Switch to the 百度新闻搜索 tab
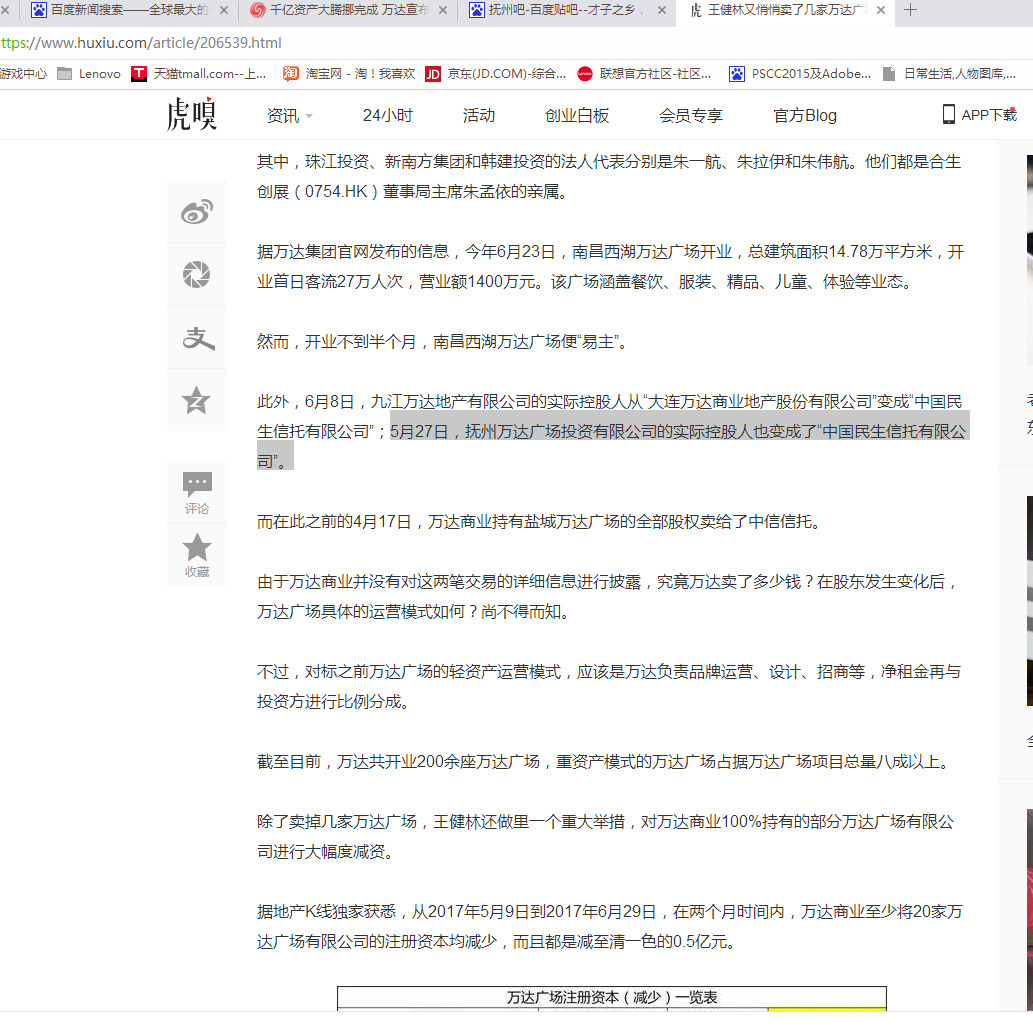Image resolution: width=1033 pixels, height=1031 pixels. tap(129, 10)
